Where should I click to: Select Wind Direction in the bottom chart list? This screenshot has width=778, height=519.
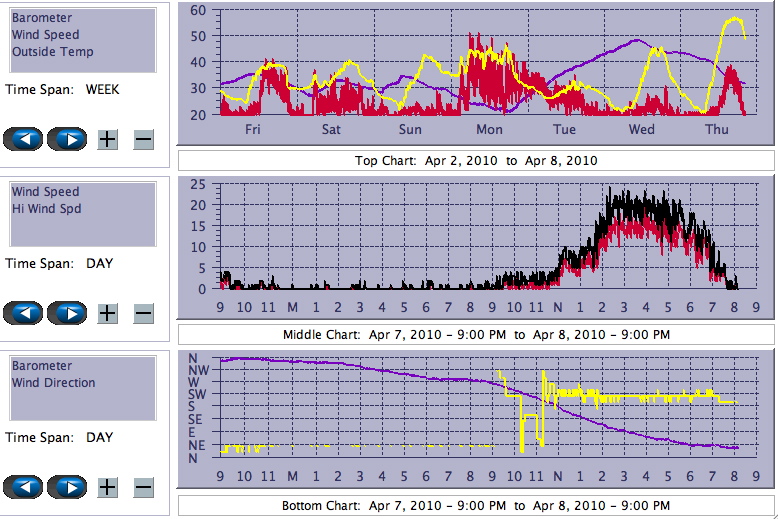54,383
